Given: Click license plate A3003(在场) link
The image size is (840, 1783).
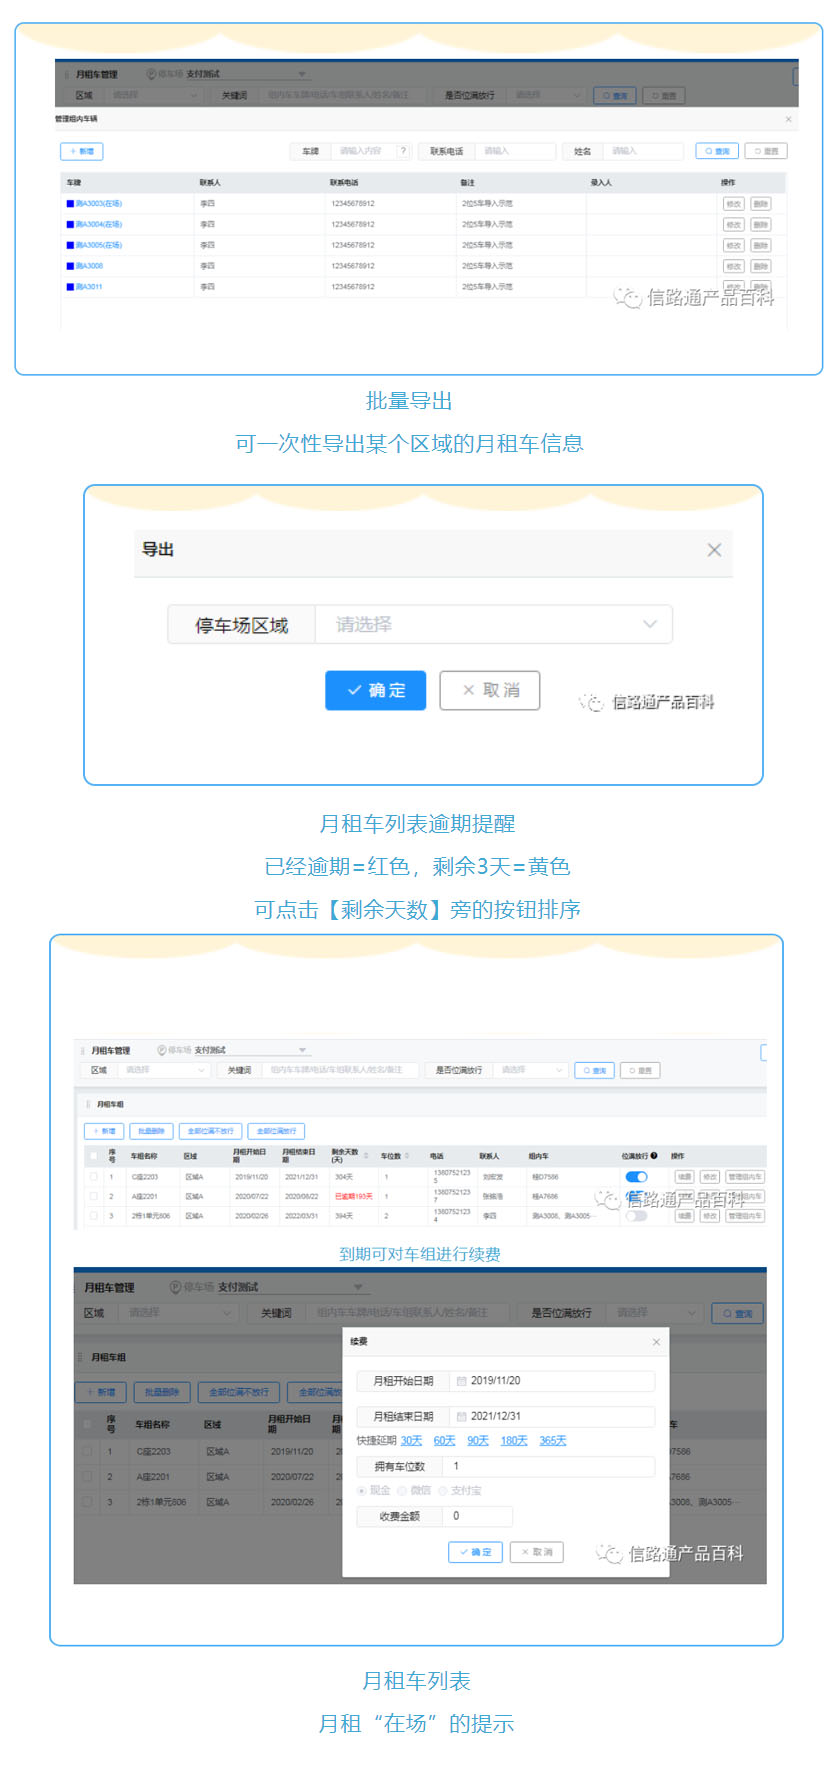Looking at the screenshot, I should [x=98, y=203].
